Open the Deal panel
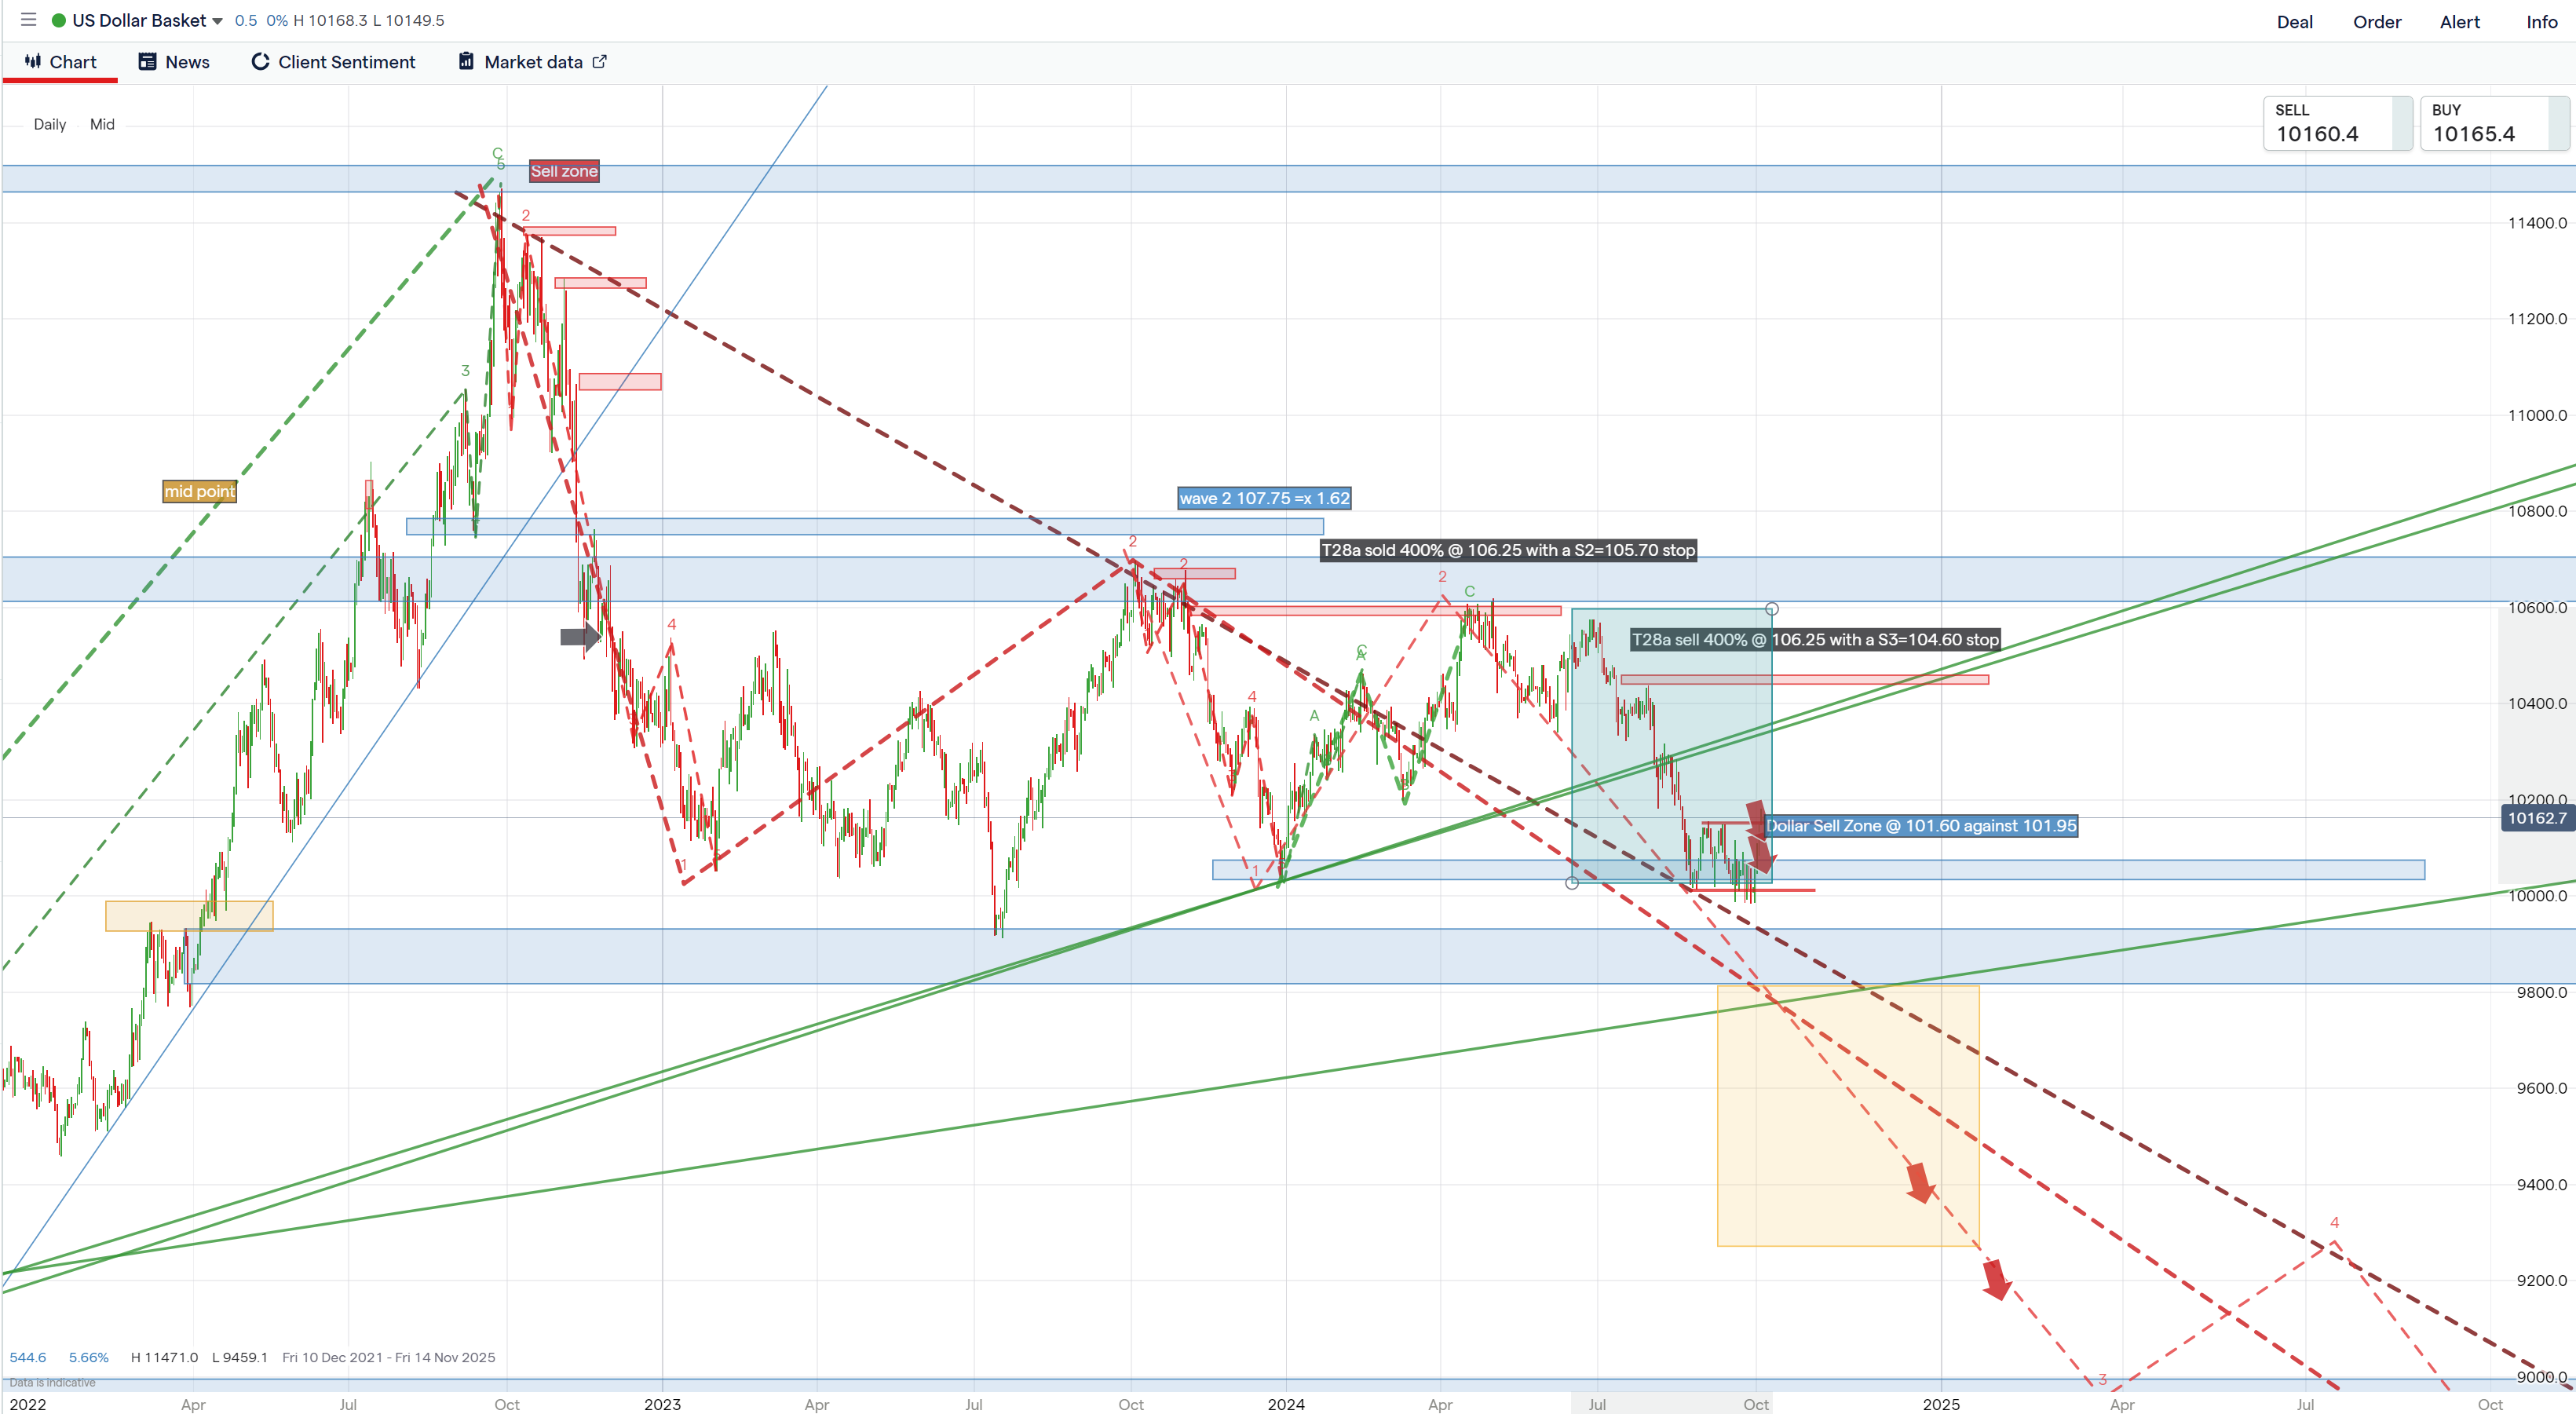Screen dimensions: 2576x1414 (2294, 22)
